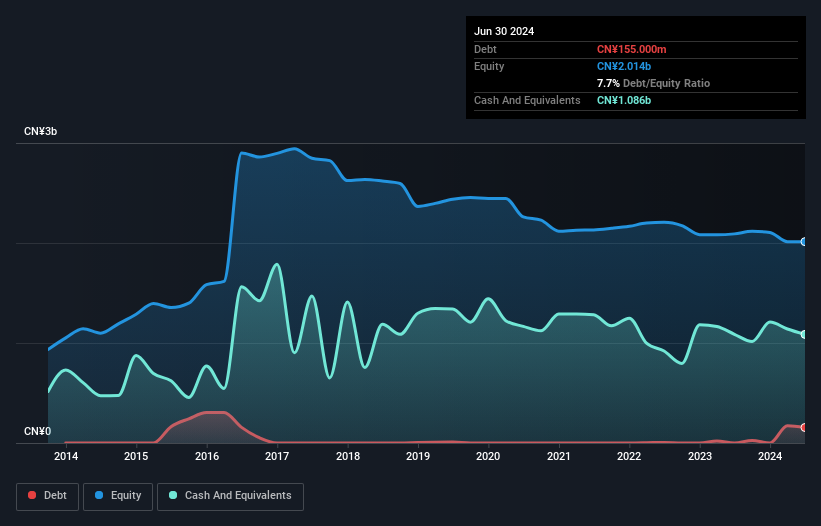Select the 2019 x-axis label
This screenshot has width=821, height=526.
pyautogui.click(x=418, y=456)
